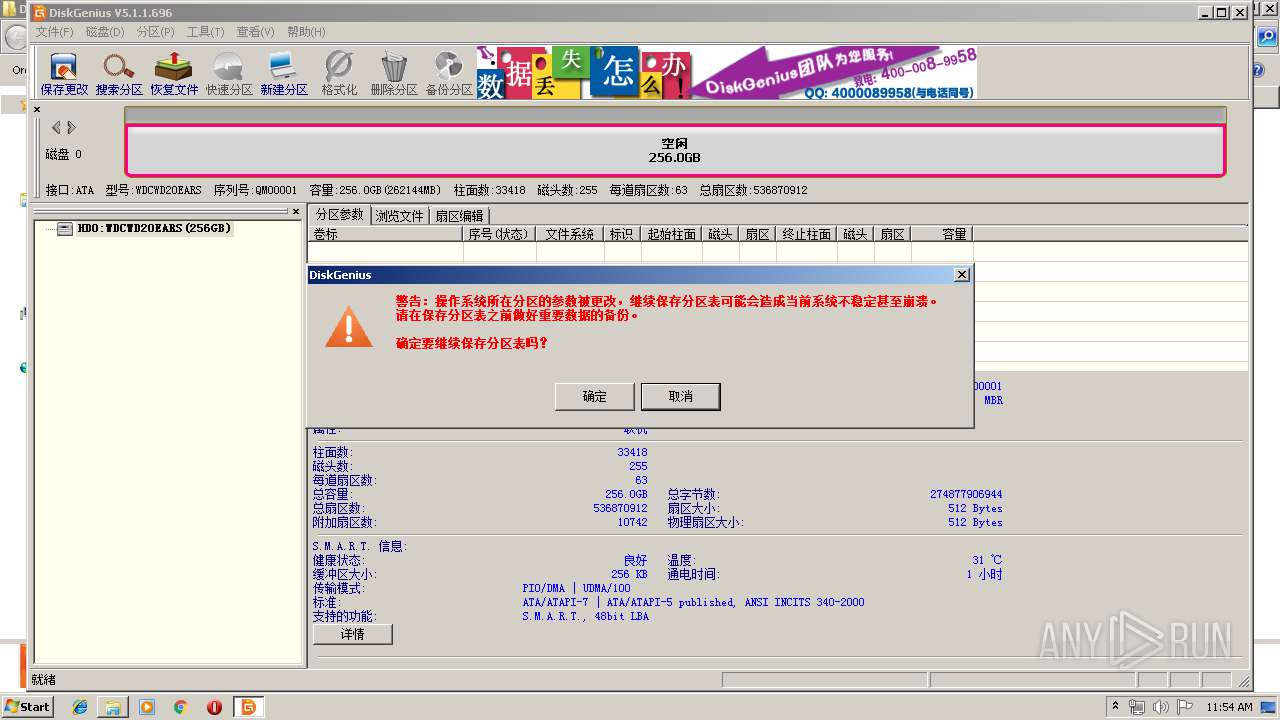Click the 总扇区数:536870912 info text
Viewport: 1280px width, 720px height.
click(753, 190)
